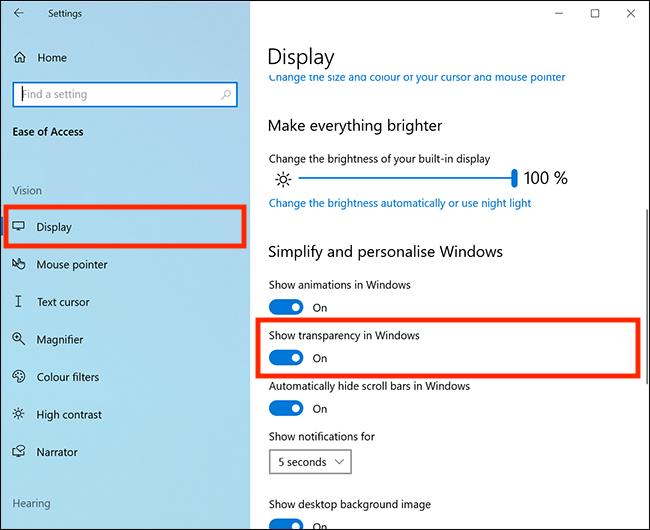The height and width of the screenshot is (530, 650).
Task: Click the brightness slider handle at 100 %
Action: [x=514, y=178]
